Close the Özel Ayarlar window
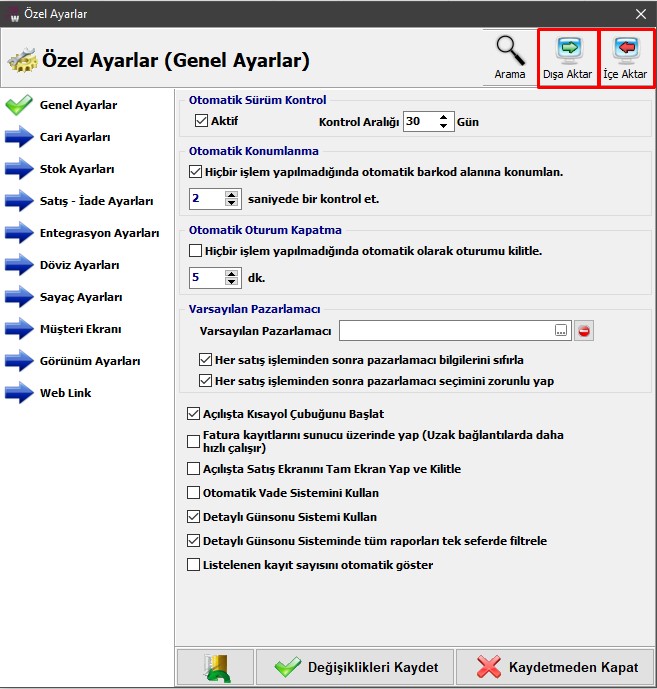657x689 pixels. coord(641,14)
